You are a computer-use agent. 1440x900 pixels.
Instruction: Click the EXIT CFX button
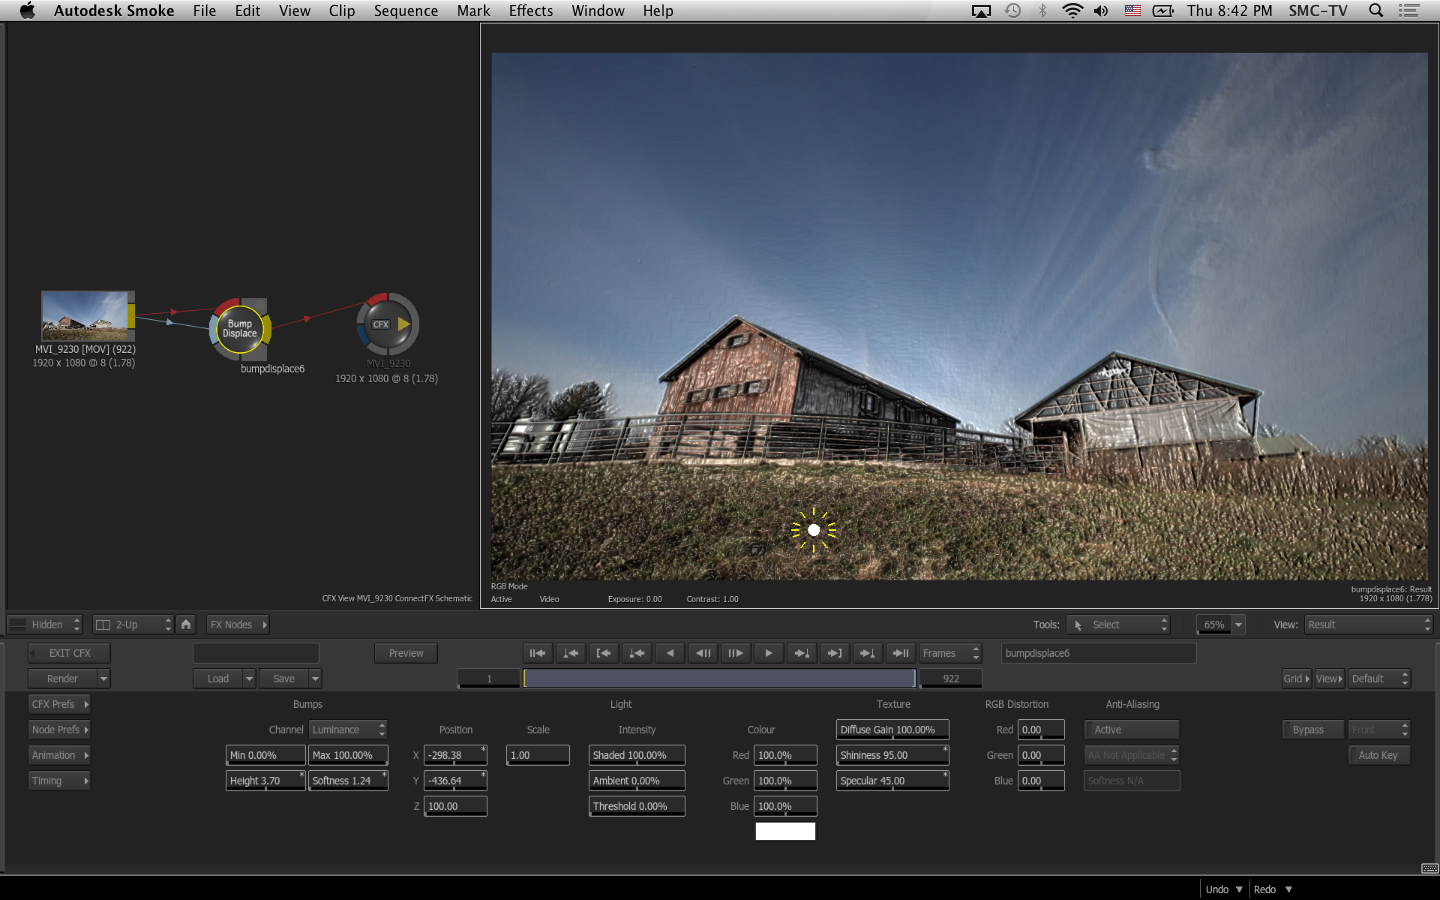coord(69,653)
